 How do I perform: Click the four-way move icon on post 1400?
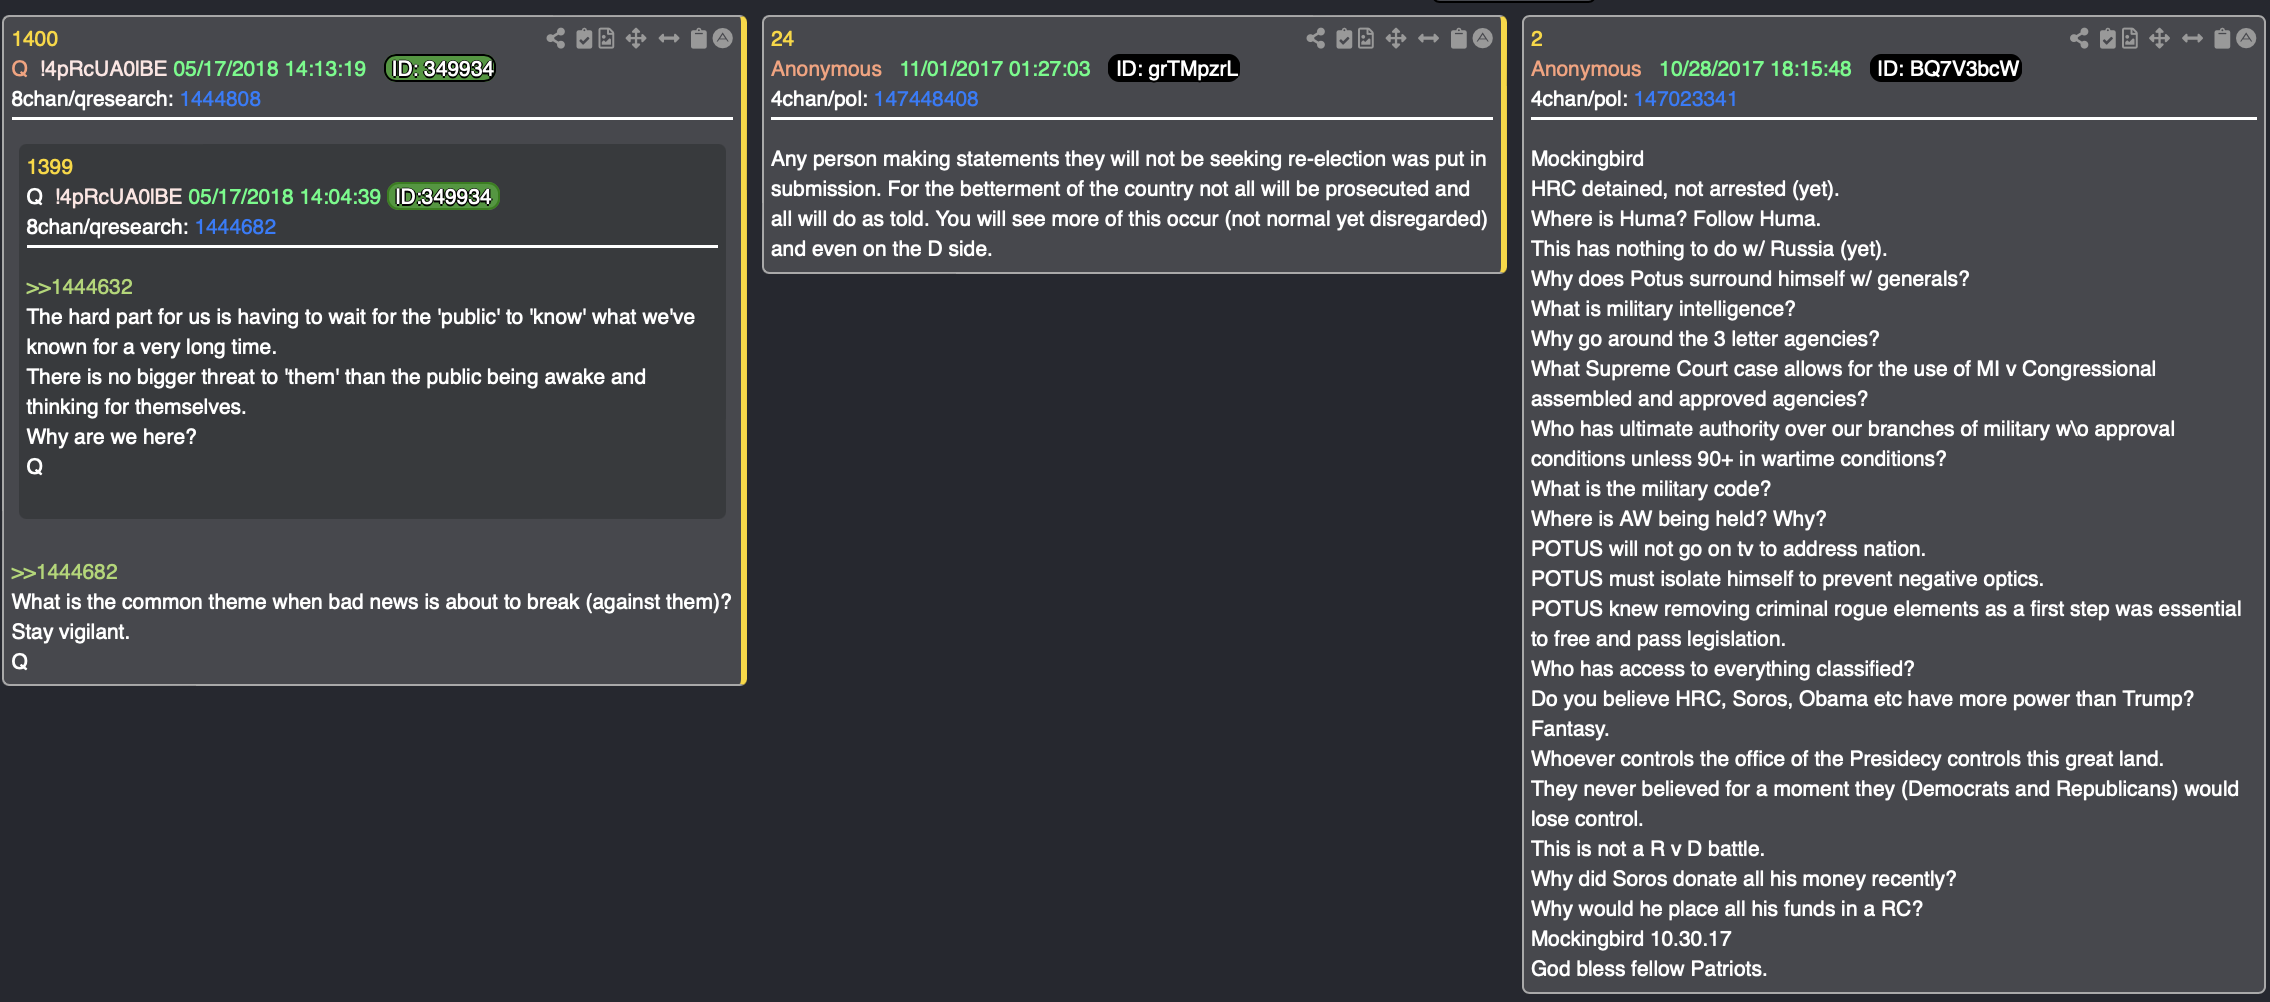coord(636,38)
